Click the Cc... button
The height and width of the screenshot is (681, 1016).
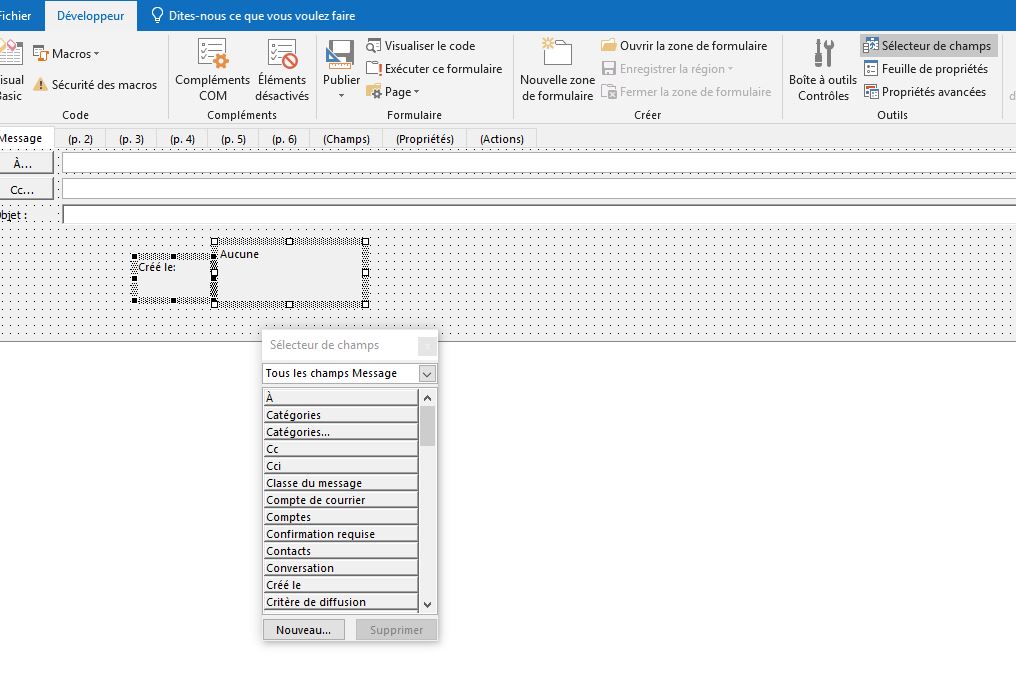(x=25, y=190)
